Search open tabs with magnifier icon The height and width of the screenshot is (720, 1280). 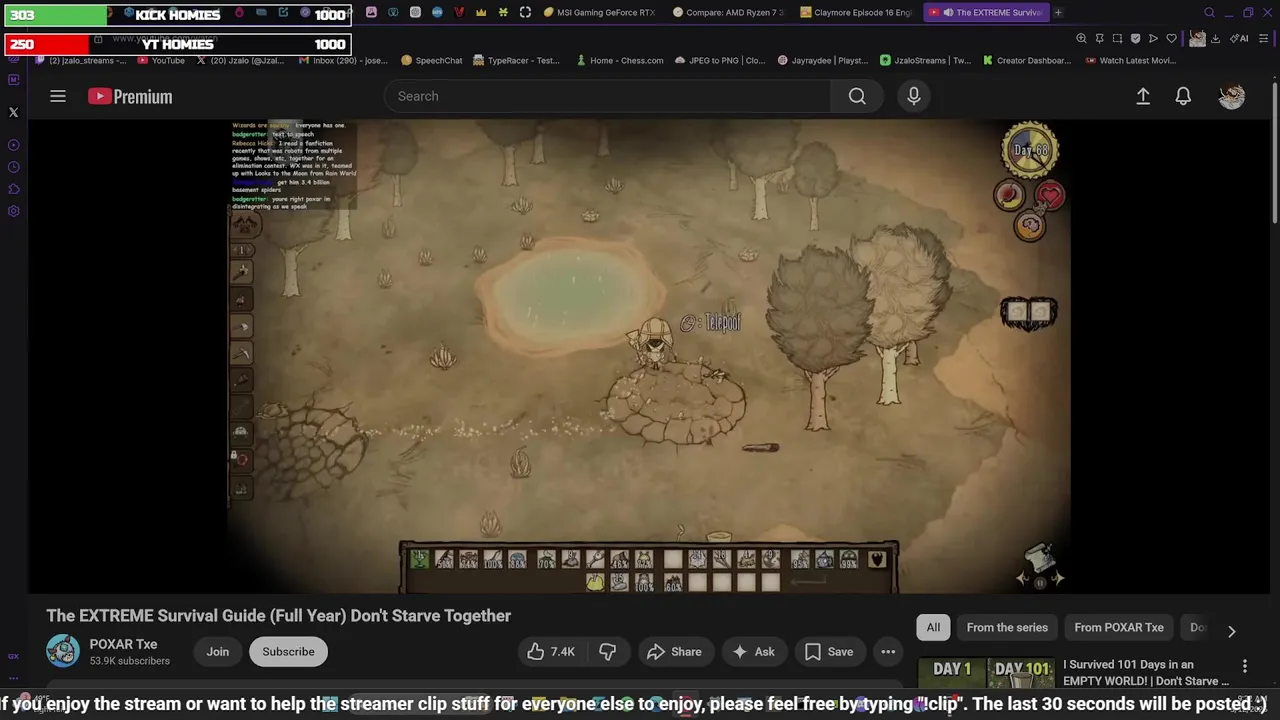coord(1209,12)
